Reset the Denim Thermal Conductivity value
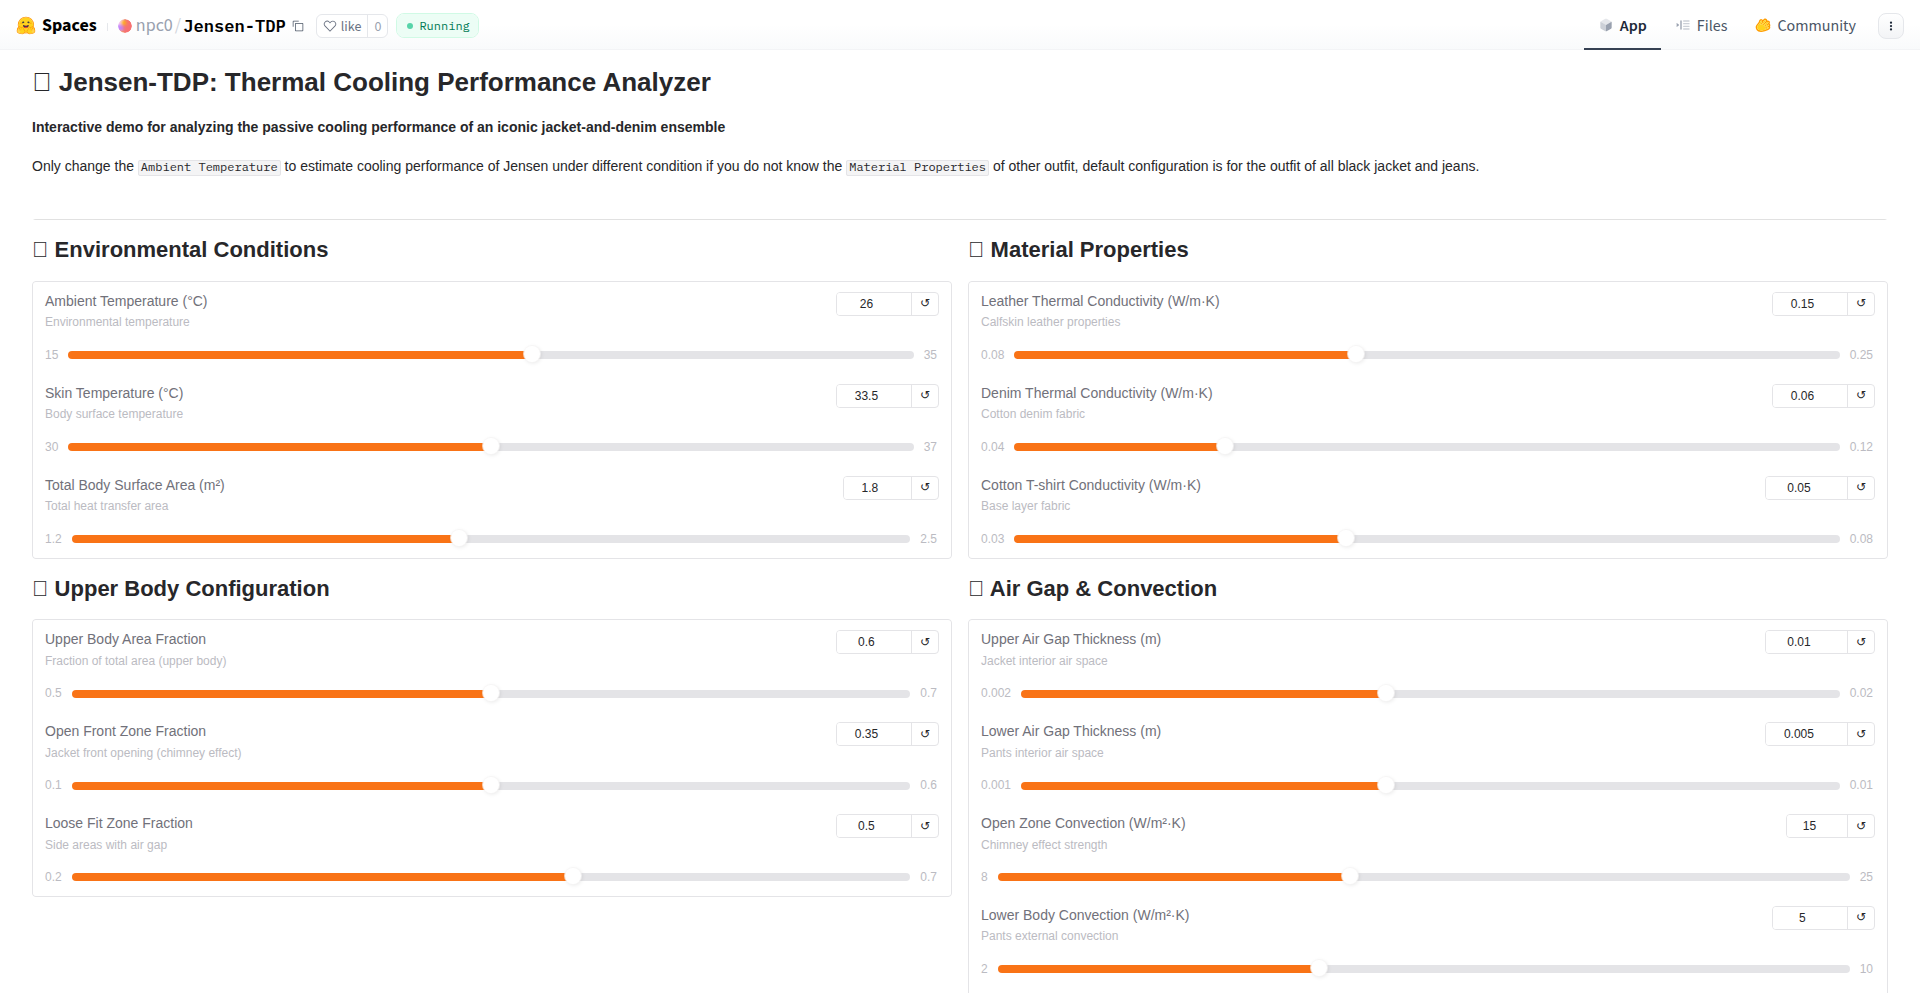The width and height of the screenshot is (1920, 993). pos(1861,395)
